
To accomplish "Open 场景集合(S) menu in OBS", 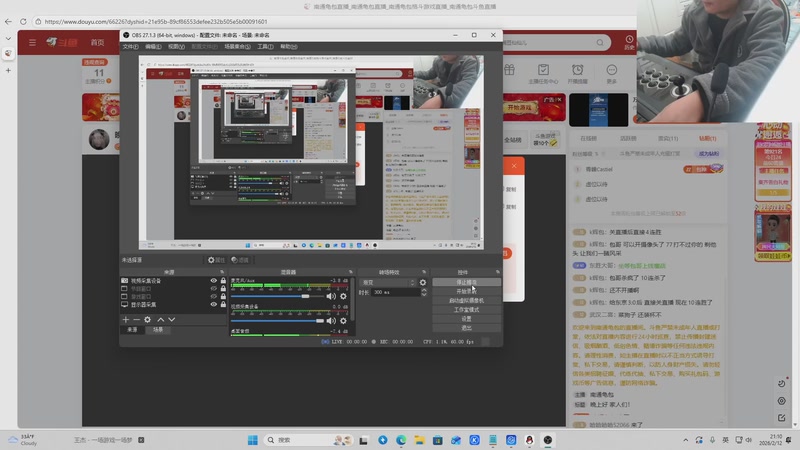I will point(237,46).
